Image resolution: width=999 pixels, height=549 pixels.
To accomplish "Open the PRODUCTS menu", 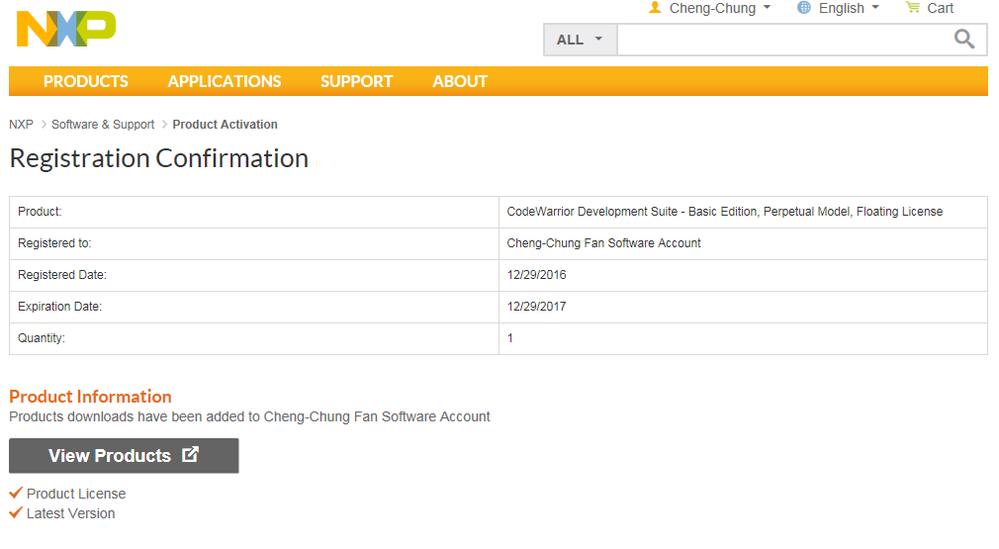I will (x=86, y=81).
